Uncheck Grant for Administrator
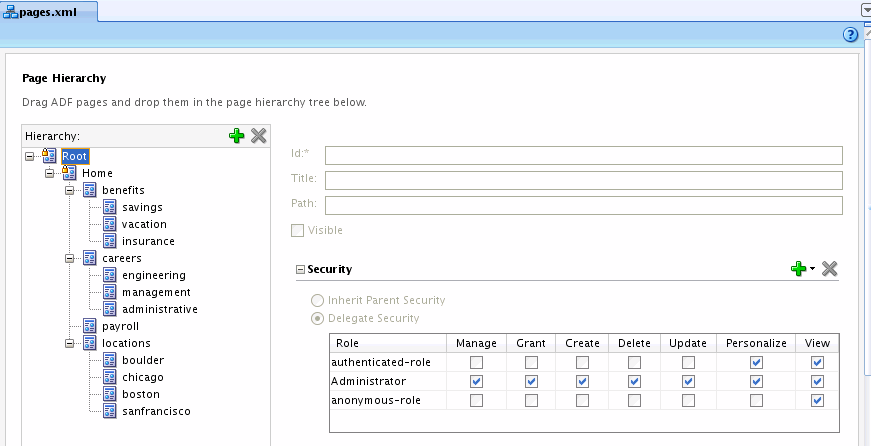 coord(531,382)
